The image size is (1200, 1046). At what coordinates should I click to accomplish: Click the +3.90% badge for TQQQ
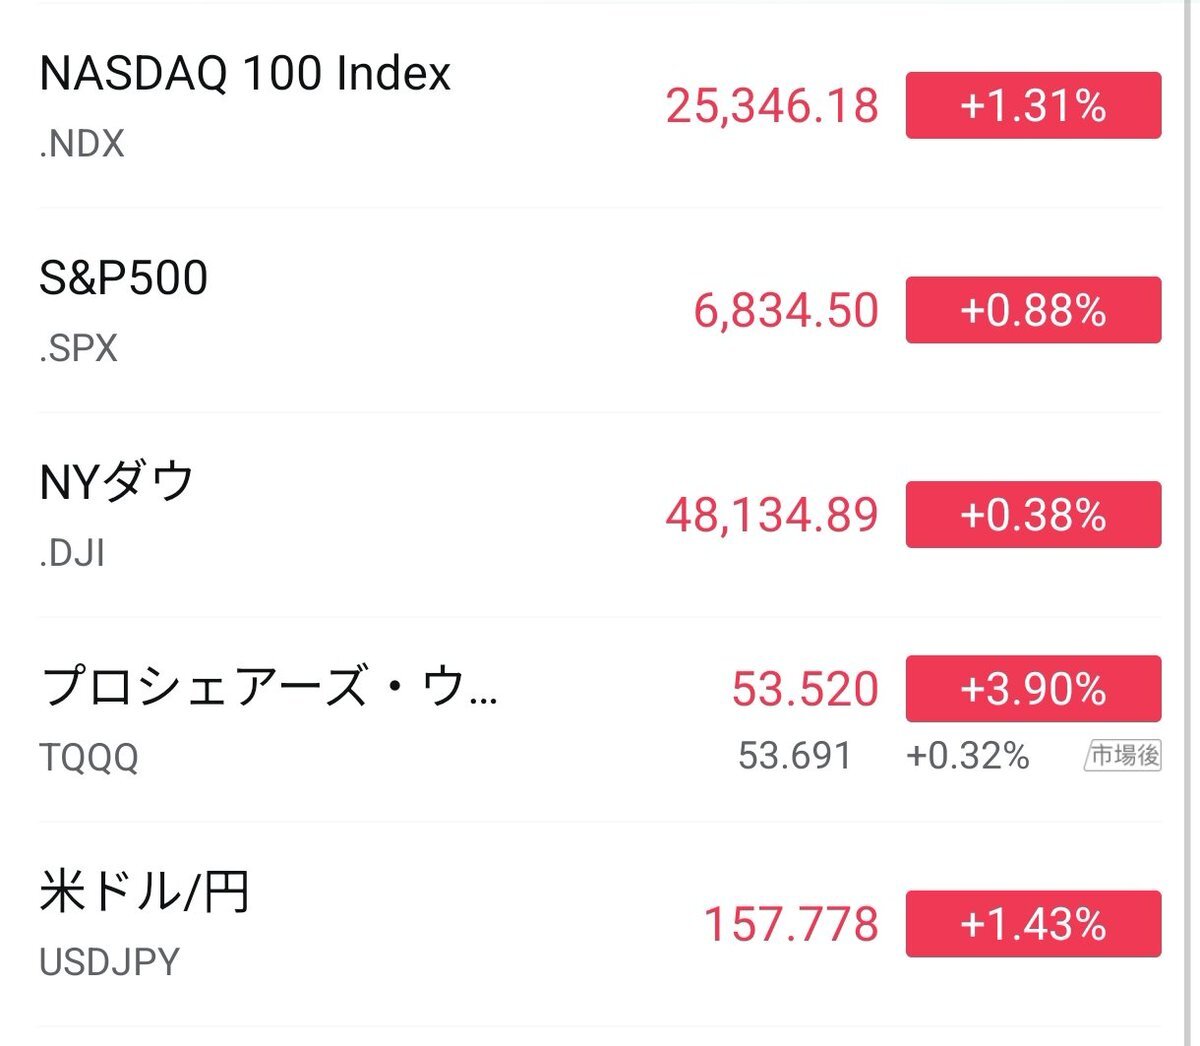point(1033,688)
